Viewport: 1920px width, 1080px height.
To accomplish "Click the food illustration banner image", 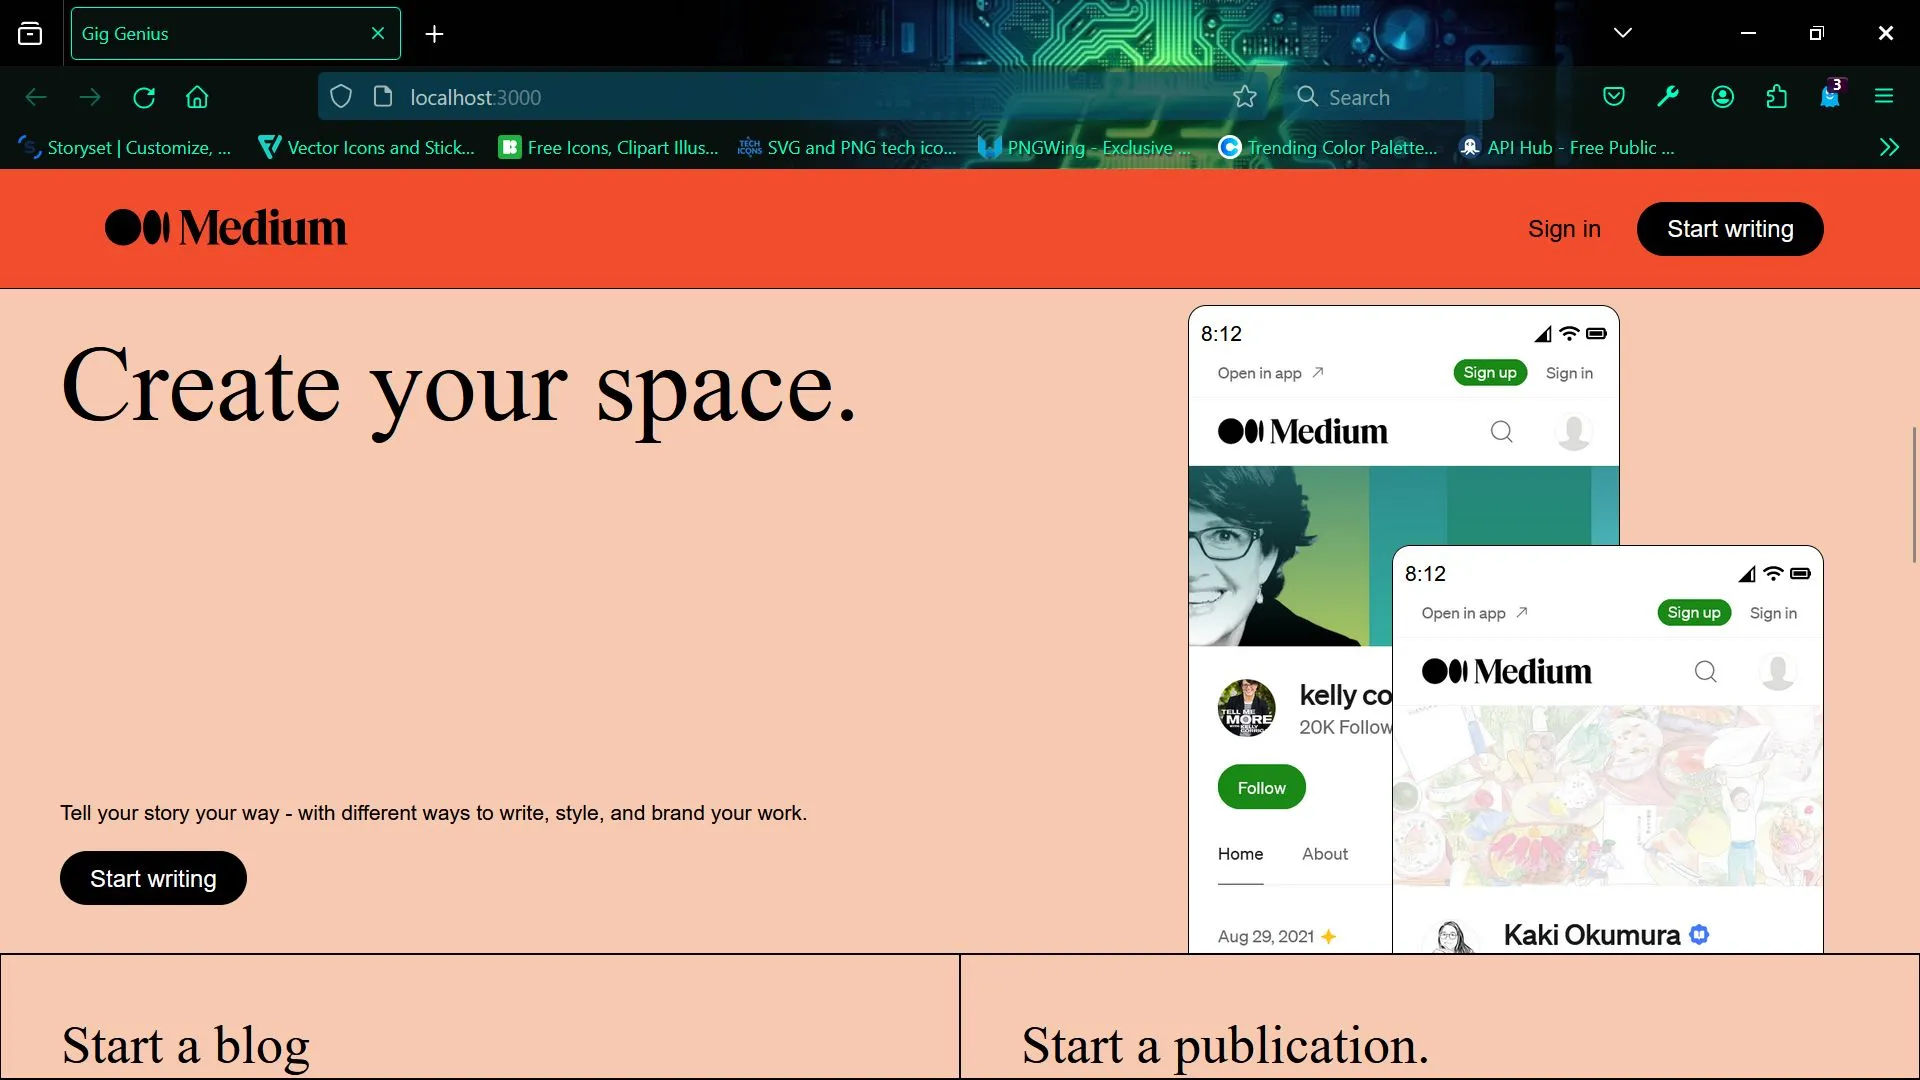I will (x=1607, y=796).
